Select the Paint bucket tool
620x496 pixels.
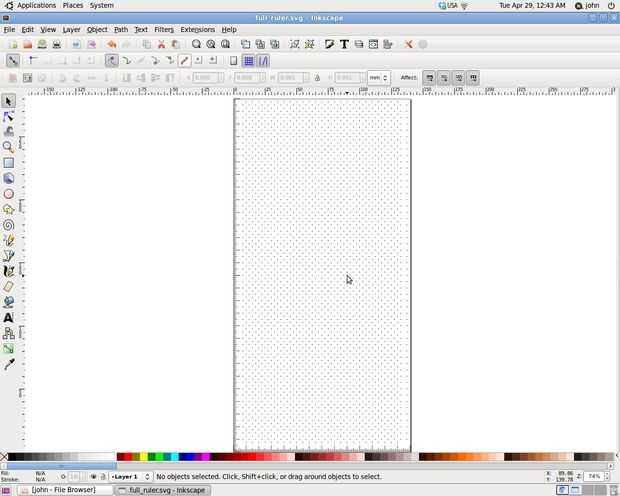click(x=9, y=302)
